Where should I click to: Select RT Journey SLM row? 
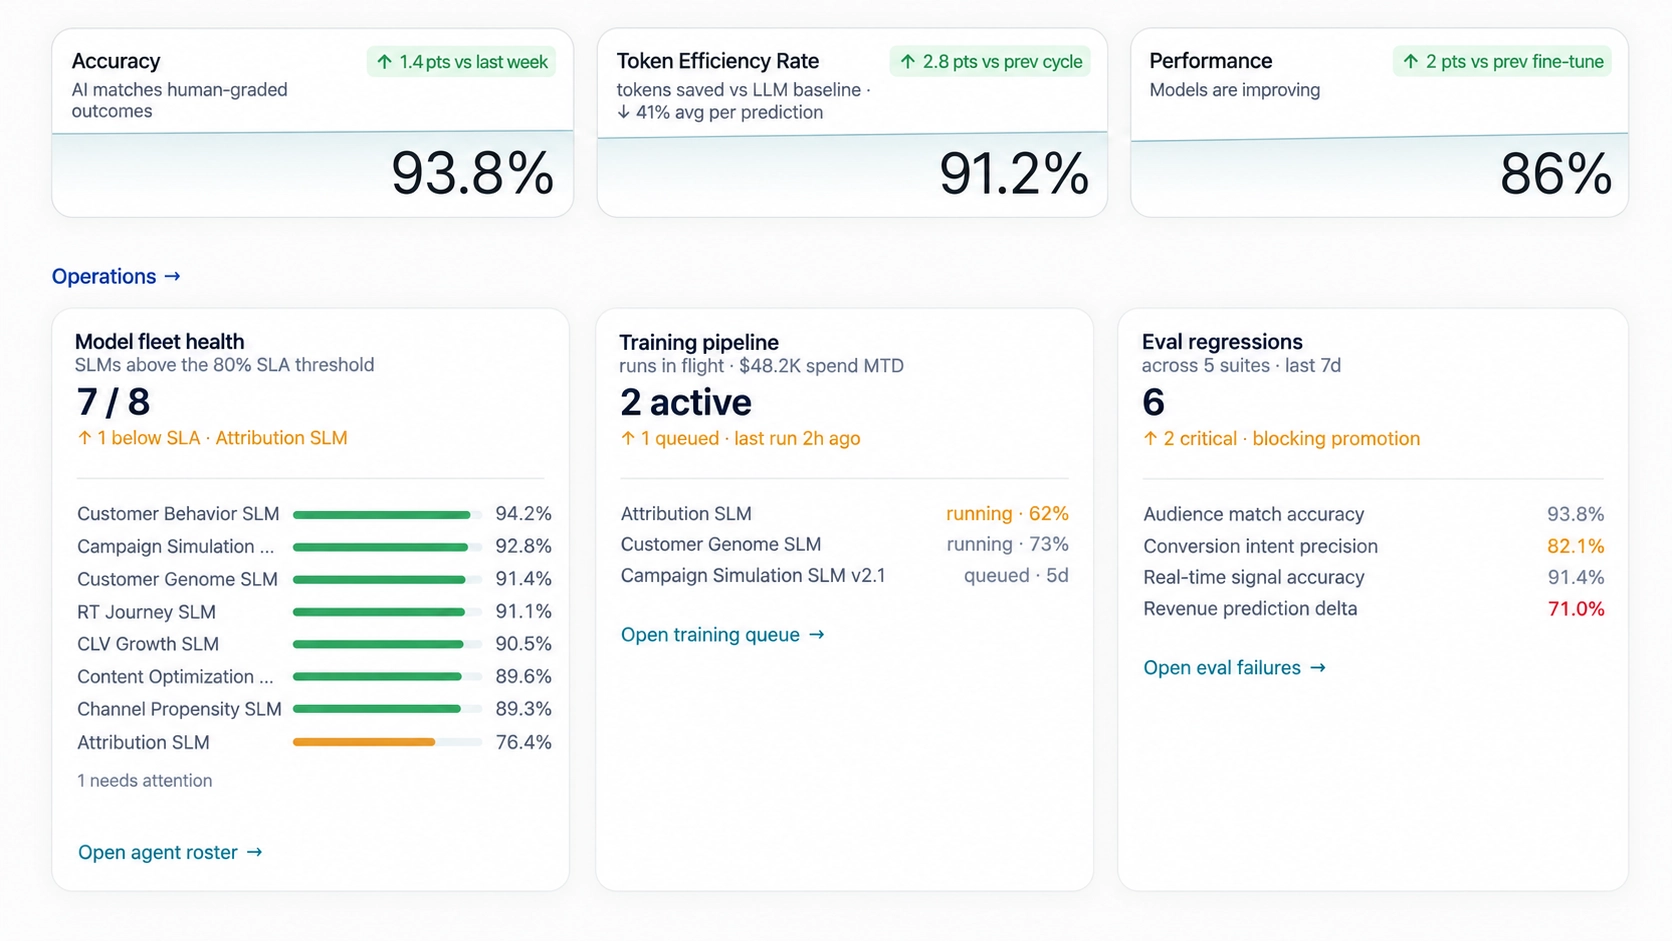pyautogui.click(x=314, y=612)
